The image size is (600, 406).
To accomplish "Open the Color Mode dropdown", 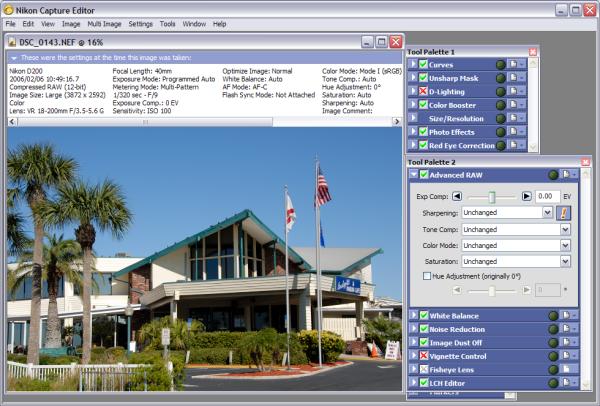I will pyautogui.click(x=565, y=244).
